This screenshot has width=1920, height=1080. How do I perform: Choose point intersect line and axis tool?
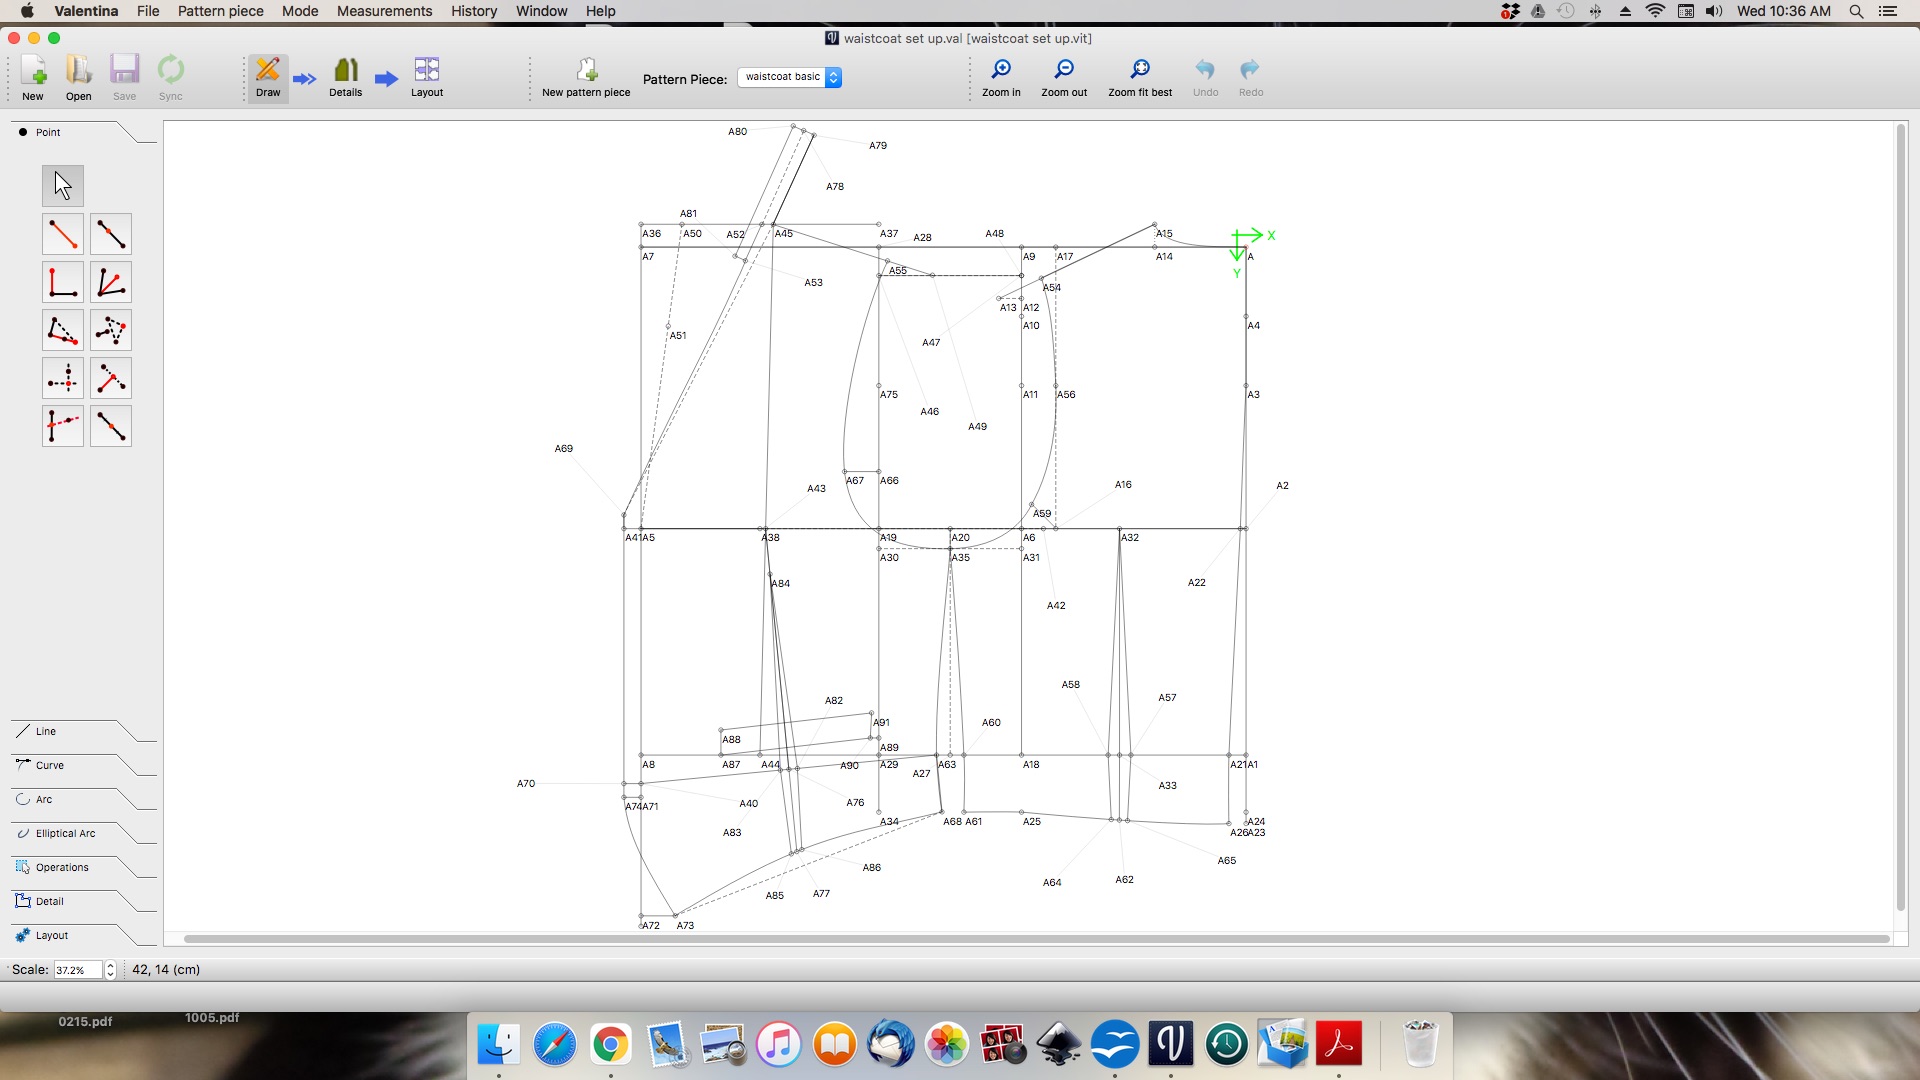63,426
